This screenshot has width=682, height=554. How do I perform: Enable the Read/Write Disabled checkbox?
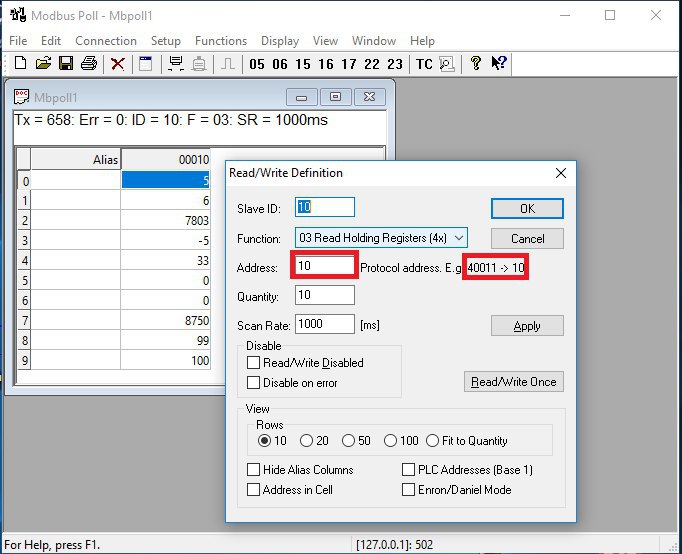click(x=253, y=363)
